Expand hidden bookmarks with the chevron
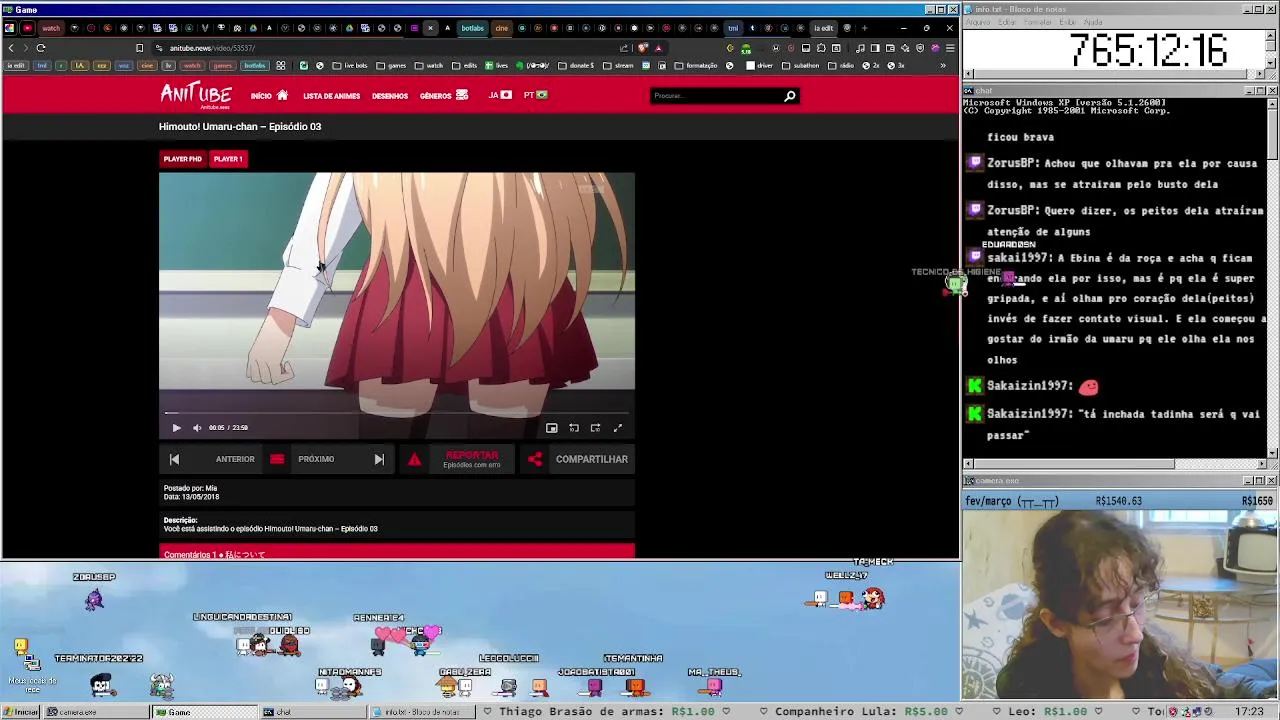The width and height of the screenshot is (1280, 720). click(942, 66)
